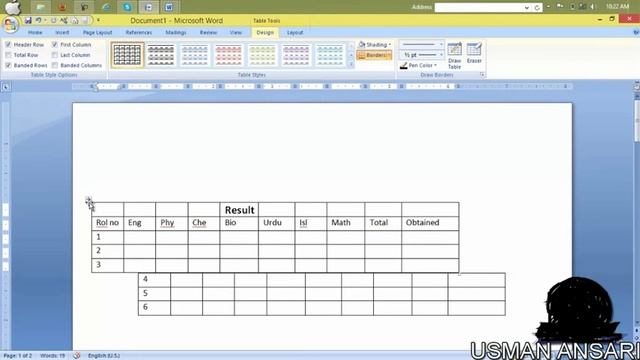This screenshot has width=640, height=360.
Task: Click the proofing errors status icon
Action: [x=76, y=356]
